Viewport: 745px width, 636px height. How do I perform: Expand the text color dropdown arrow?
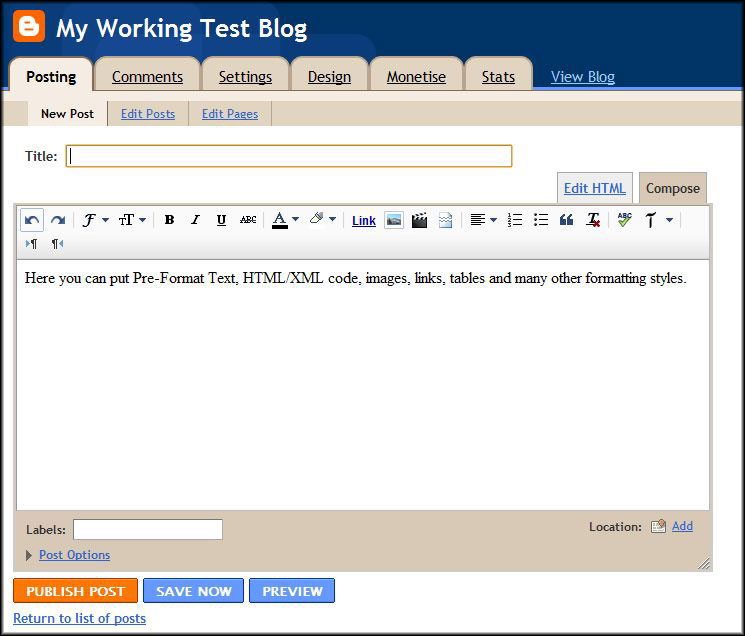pos(296,219)
